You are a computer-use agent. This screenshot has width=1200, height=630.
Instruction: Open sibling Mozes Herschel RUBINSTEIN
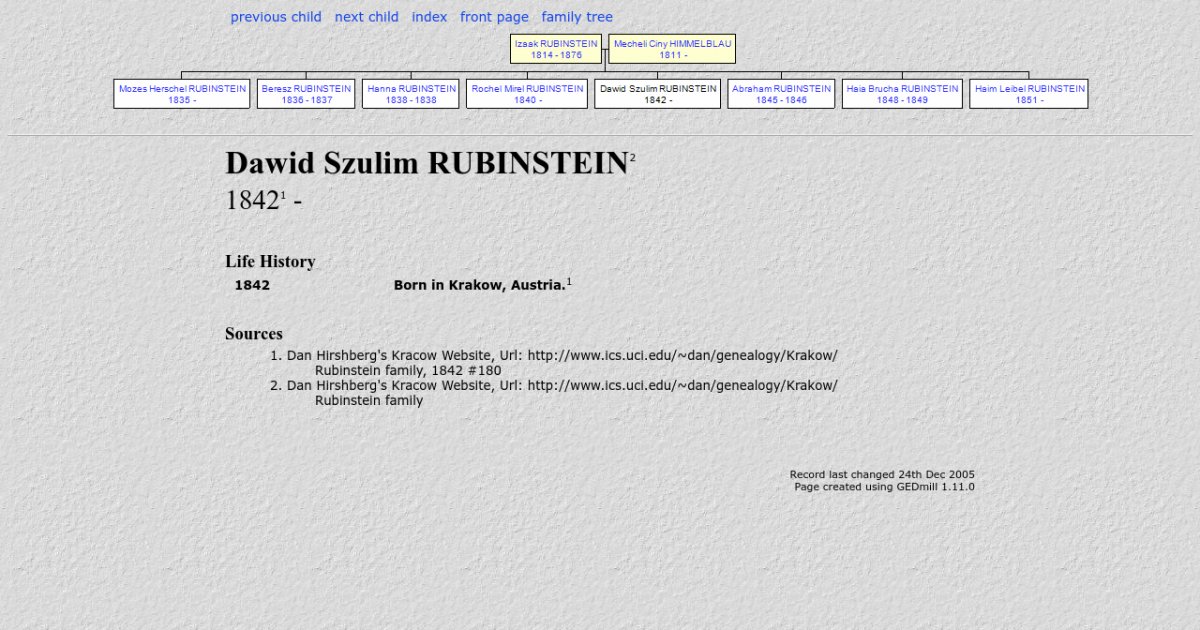pyautogui.click(x=182, y=94)
